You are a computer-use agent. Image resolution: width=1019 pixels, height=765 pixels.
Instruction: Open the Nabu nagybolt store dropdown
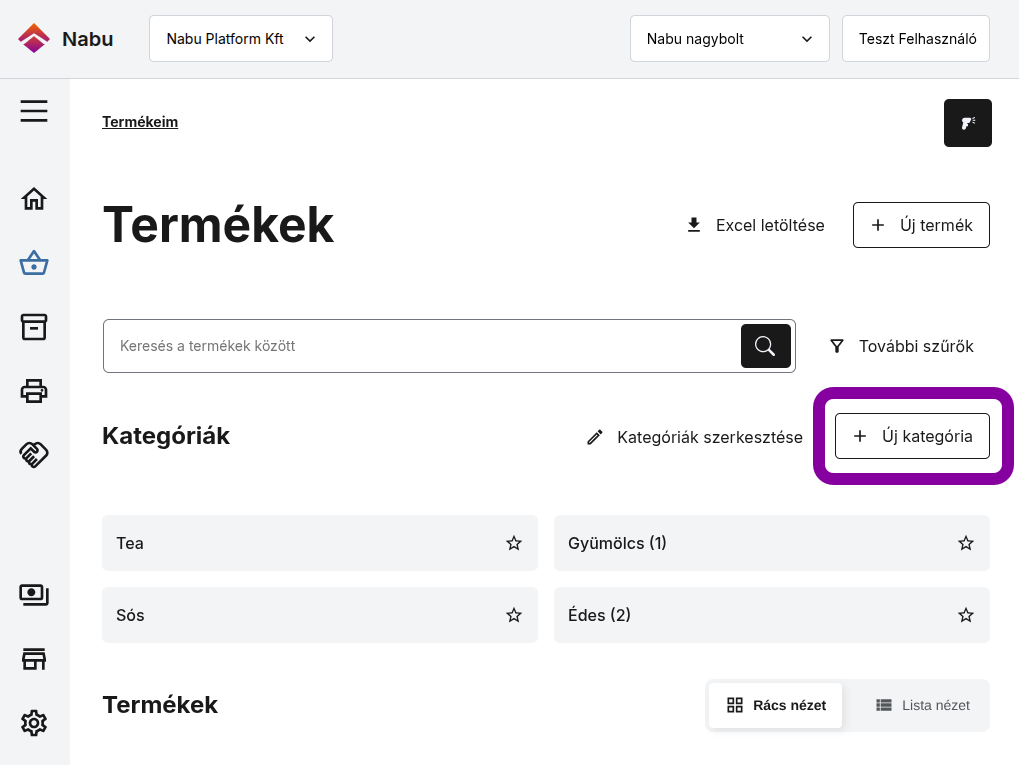[x=729, y=39]
